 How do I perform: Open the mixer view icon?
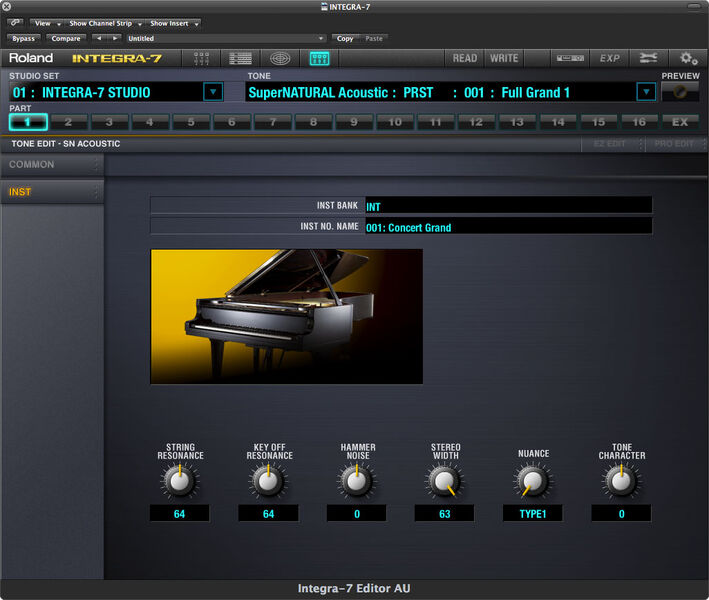coord(201,58)
